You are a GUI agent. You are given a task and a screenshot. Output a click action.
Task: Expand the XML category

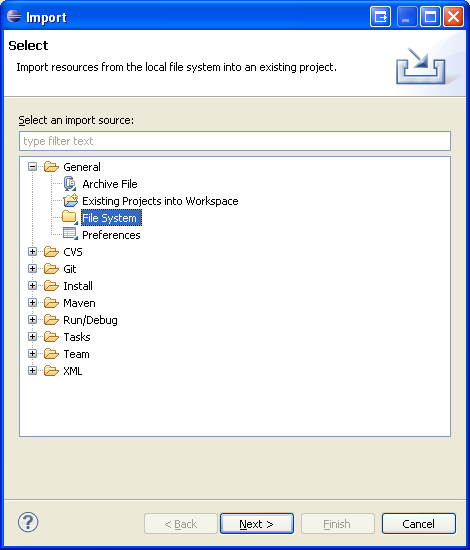32,370
